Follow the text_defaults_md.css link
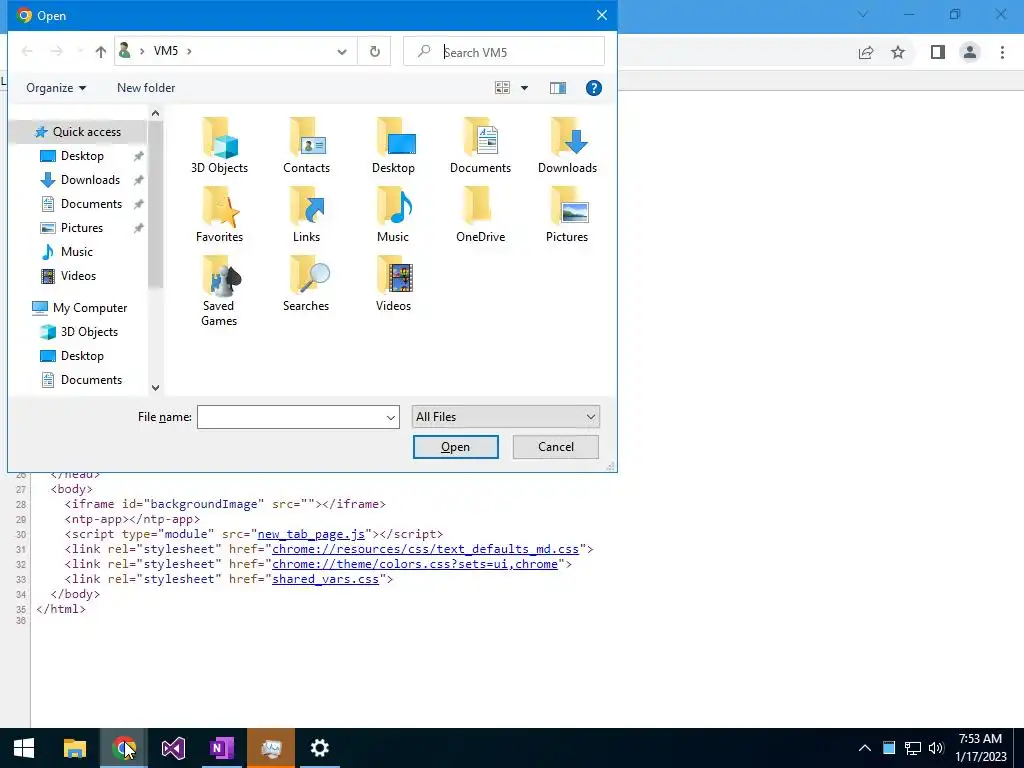This screenshot has width=1024, height=768. coord(425,549)
